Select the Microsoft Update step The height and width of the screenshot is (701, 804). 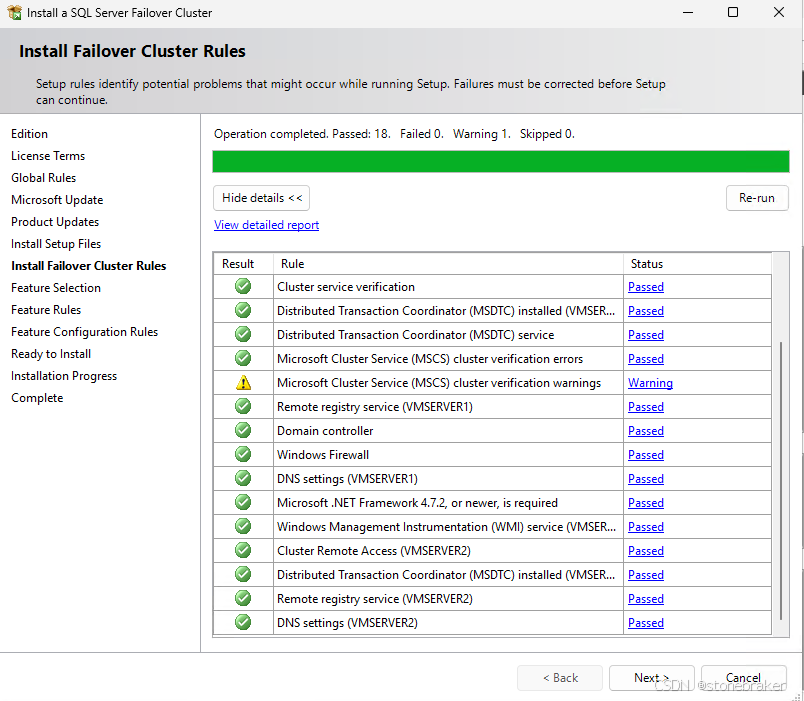coord(57,200)
